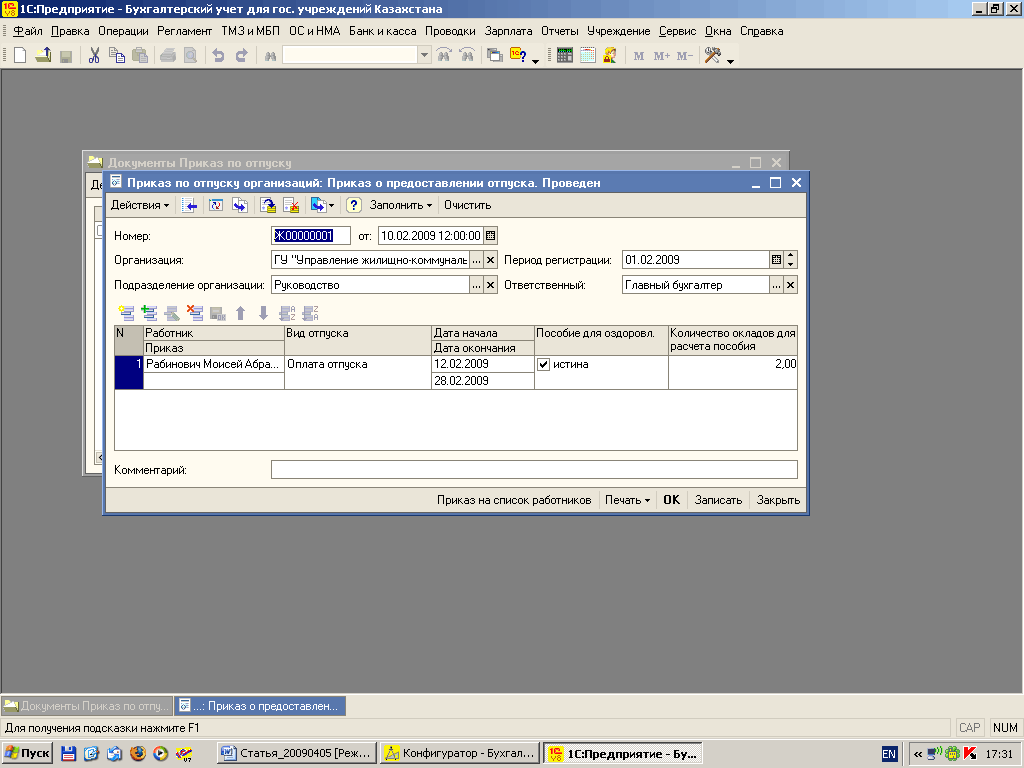Open Конфигуратор in the Windows taskbar
1024x768 pixels.
tap(460, 754)
